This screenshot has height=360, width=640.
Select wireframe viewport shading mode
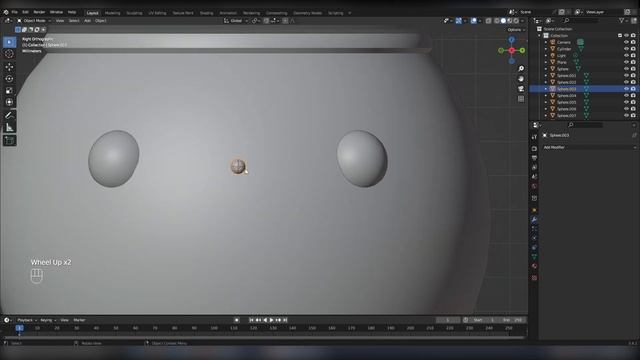[497, 20]
